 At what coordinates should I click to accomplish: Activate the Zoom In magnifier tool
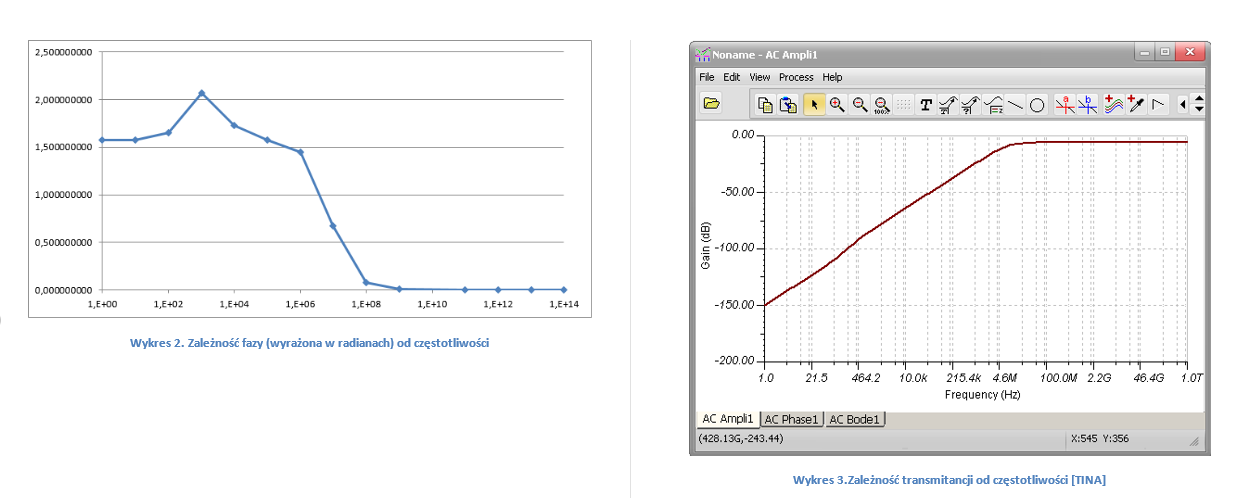click(x=837, y=103)
